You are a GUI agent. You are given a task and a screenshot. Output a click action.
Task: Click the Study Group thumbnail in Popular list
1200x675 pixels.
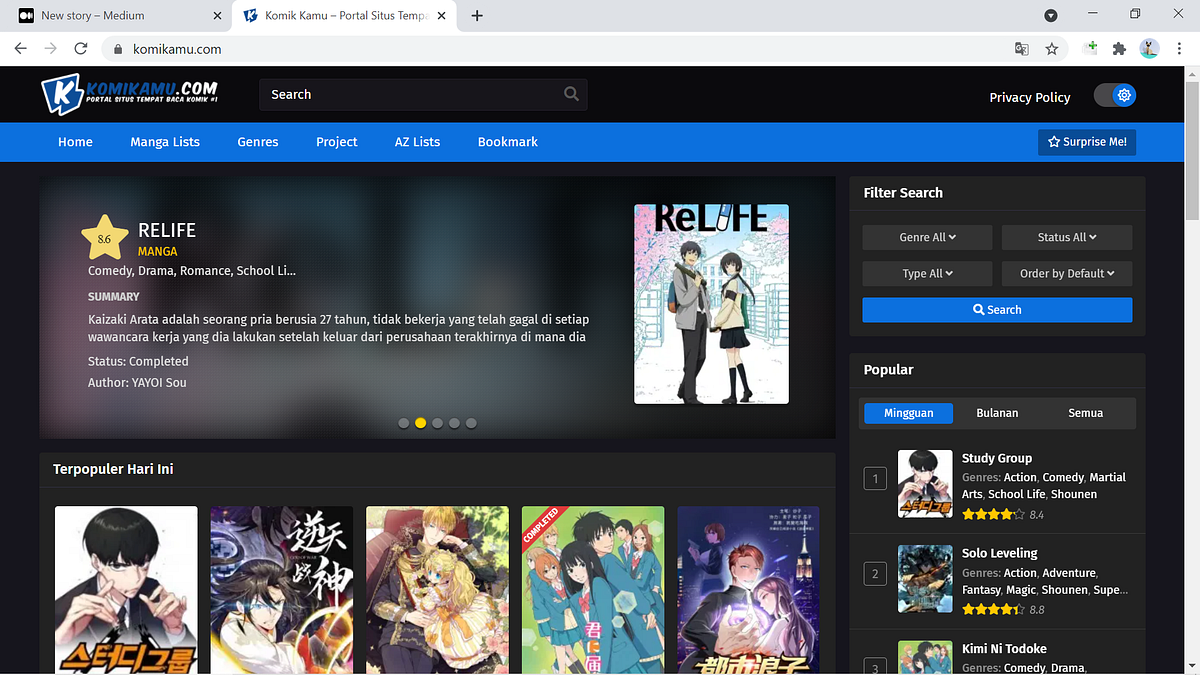925,484
